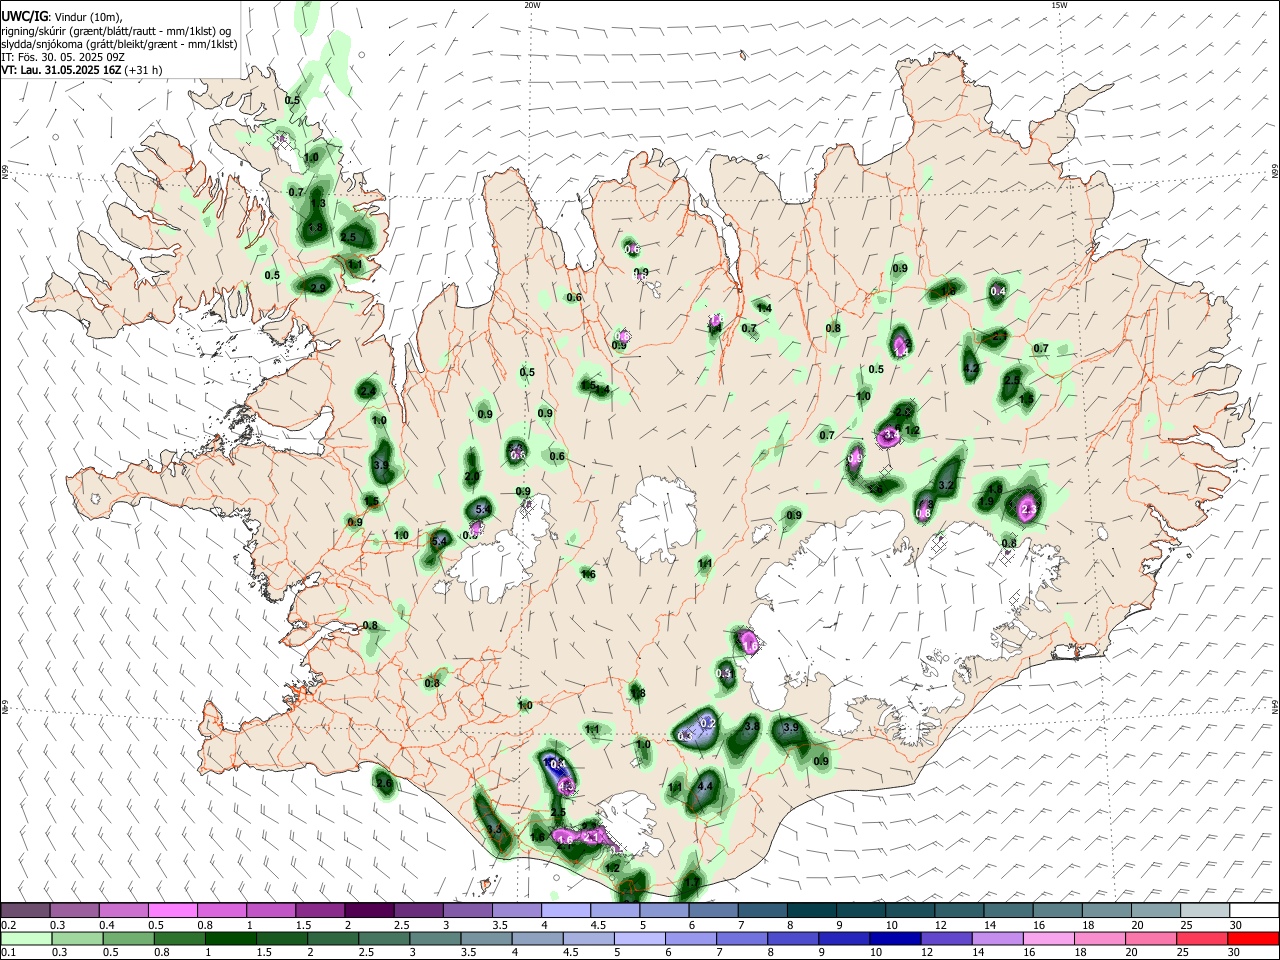Select the darkest green 1–1.5 swatch in bottom legend

click(x=229, y=938)
